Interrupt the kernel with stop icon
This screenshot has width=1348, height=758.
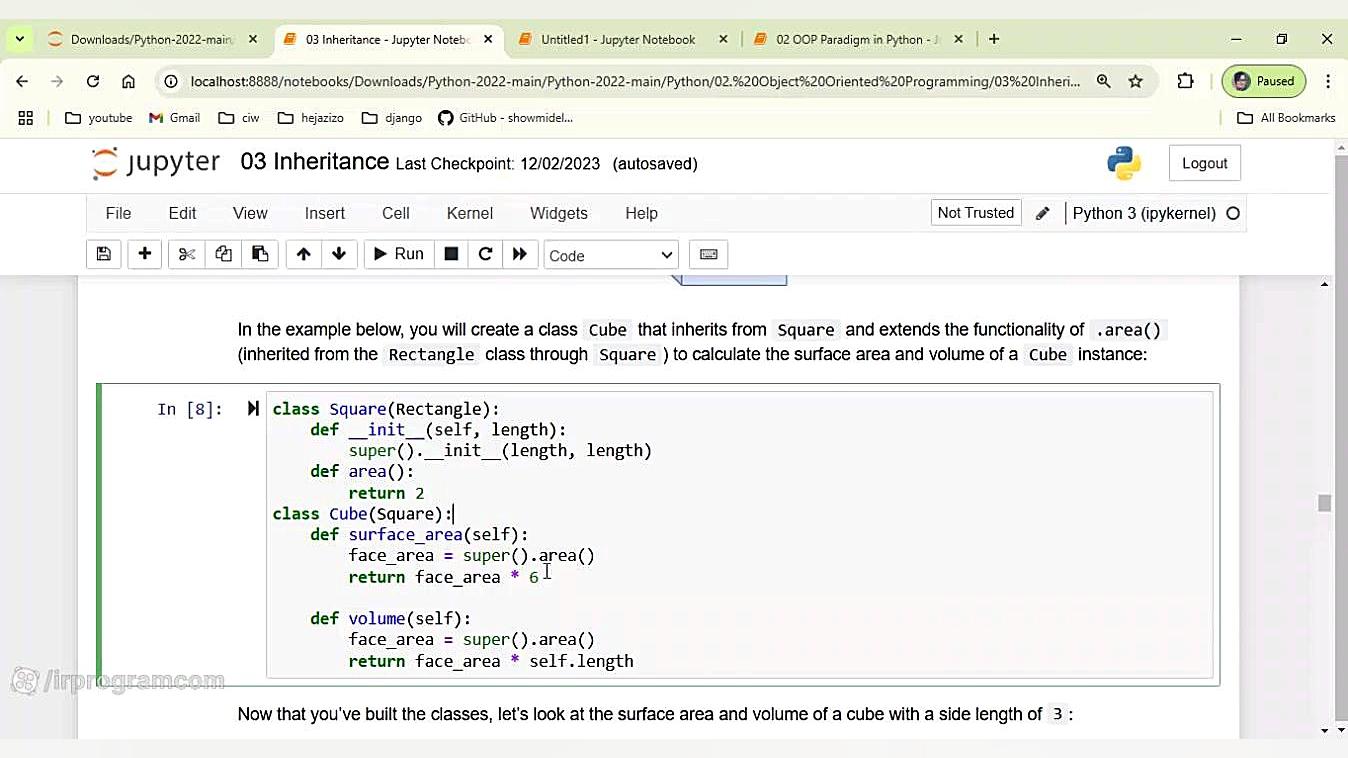[x=451, y=254]
